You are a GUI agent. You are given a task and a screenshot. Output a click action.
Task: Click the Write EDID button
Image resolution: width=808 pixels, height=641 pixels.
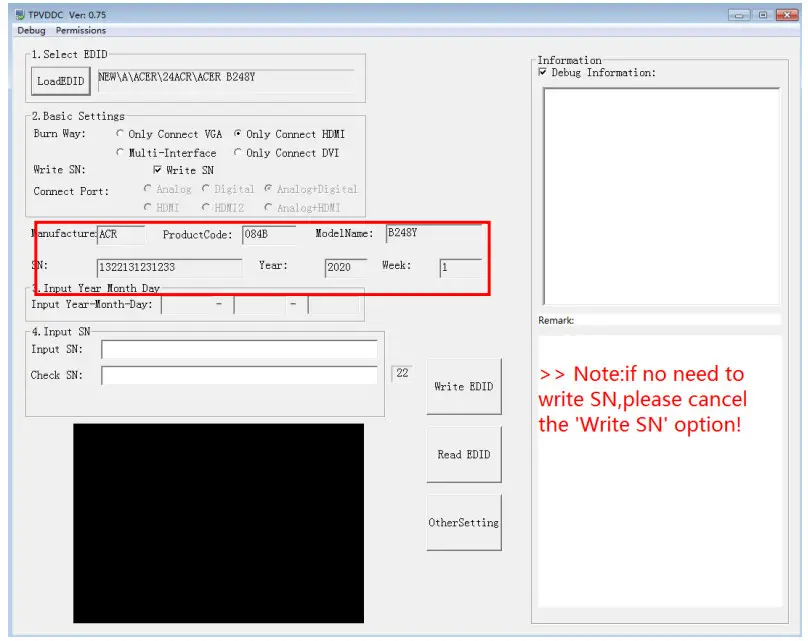tap(464, 386)
